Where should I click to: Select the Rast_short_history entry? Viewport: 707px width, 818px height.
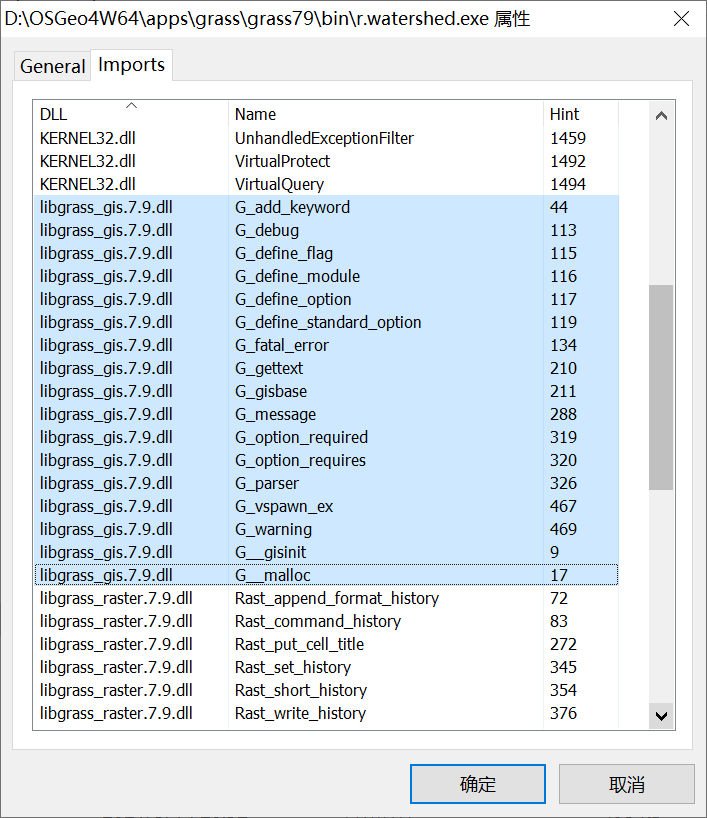pyautogui.click(x=326, y=690)
